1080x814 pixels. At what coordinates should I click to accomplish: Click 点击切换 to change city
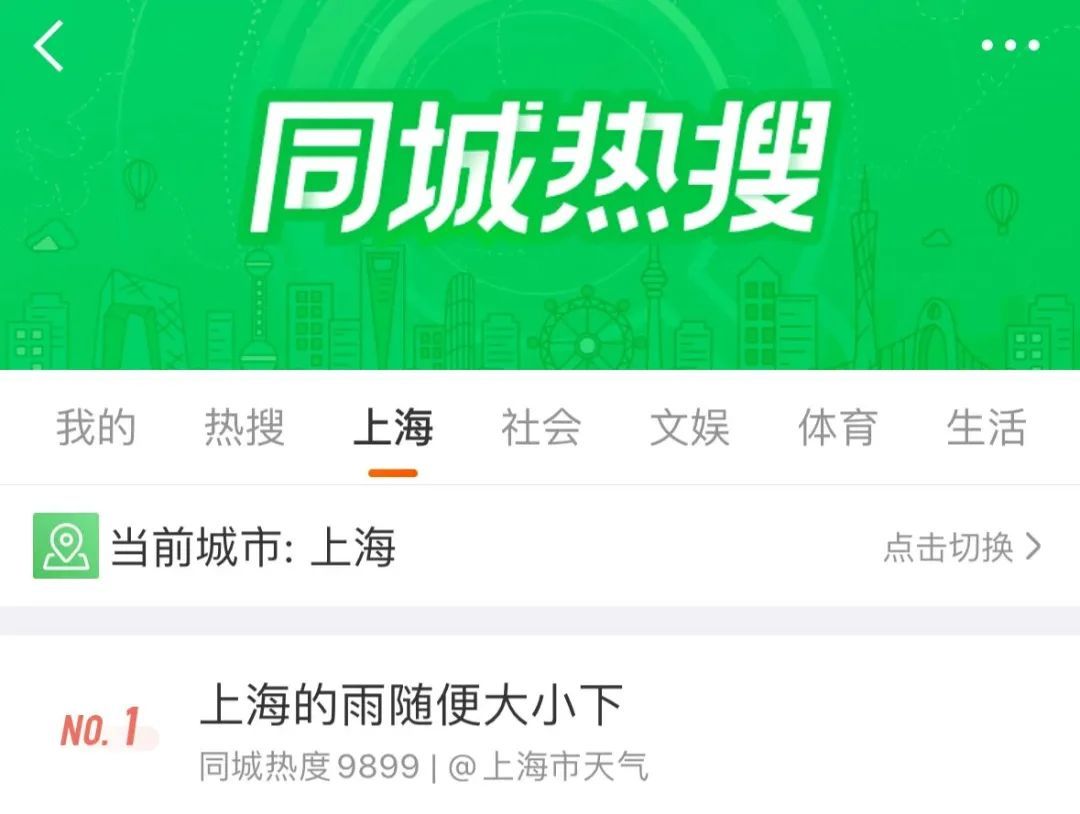tap(948, 547)
